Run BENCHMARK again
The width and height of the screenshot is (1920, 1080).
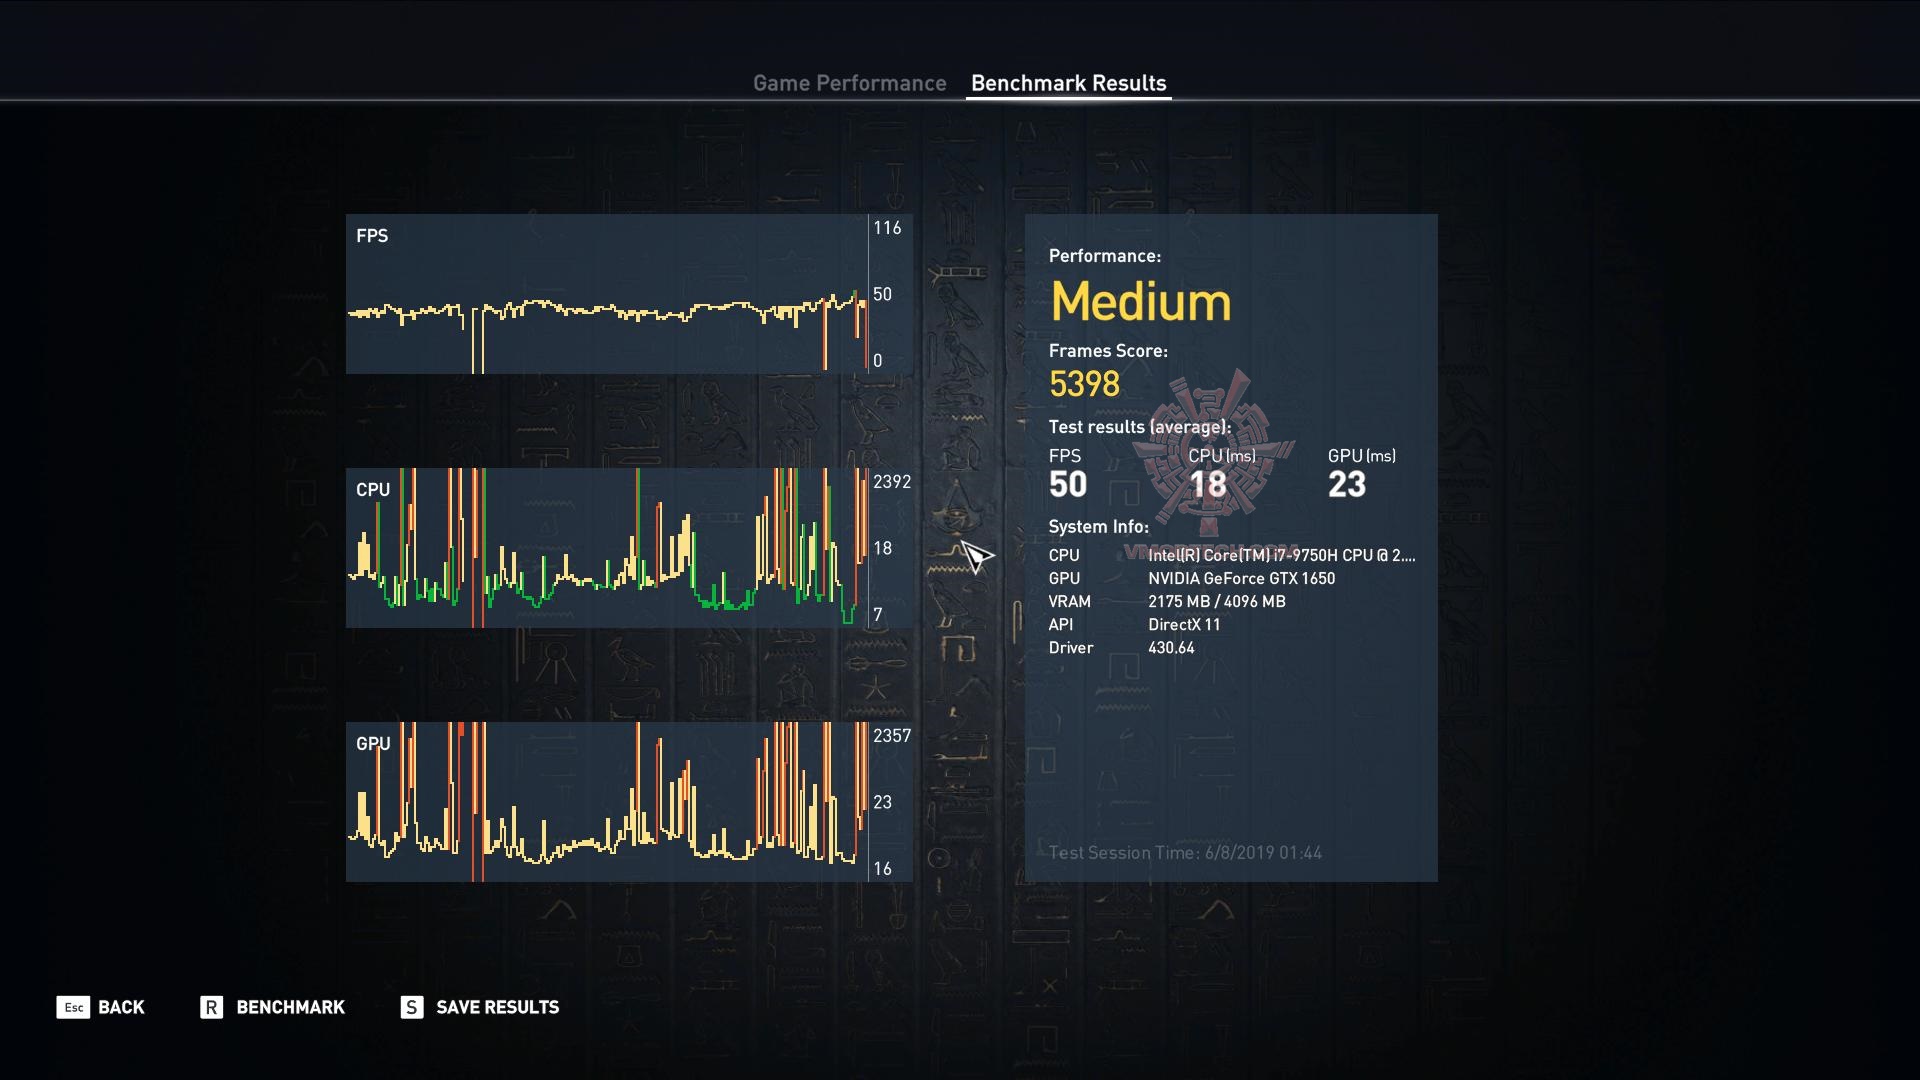click(x=290, y=1007)
